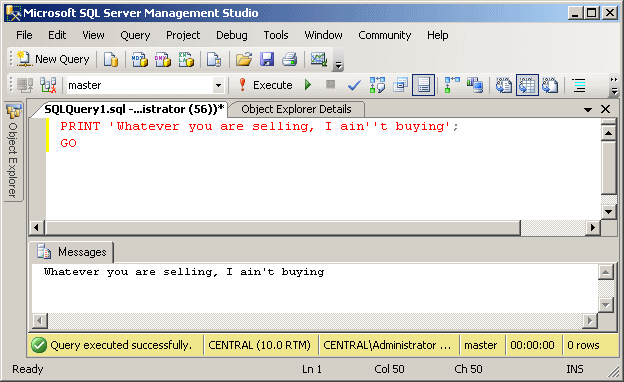Expand the SQL editor toolbar overflow arrow
The height and width of the screenshot is (382, 624).
pos(614,92)
